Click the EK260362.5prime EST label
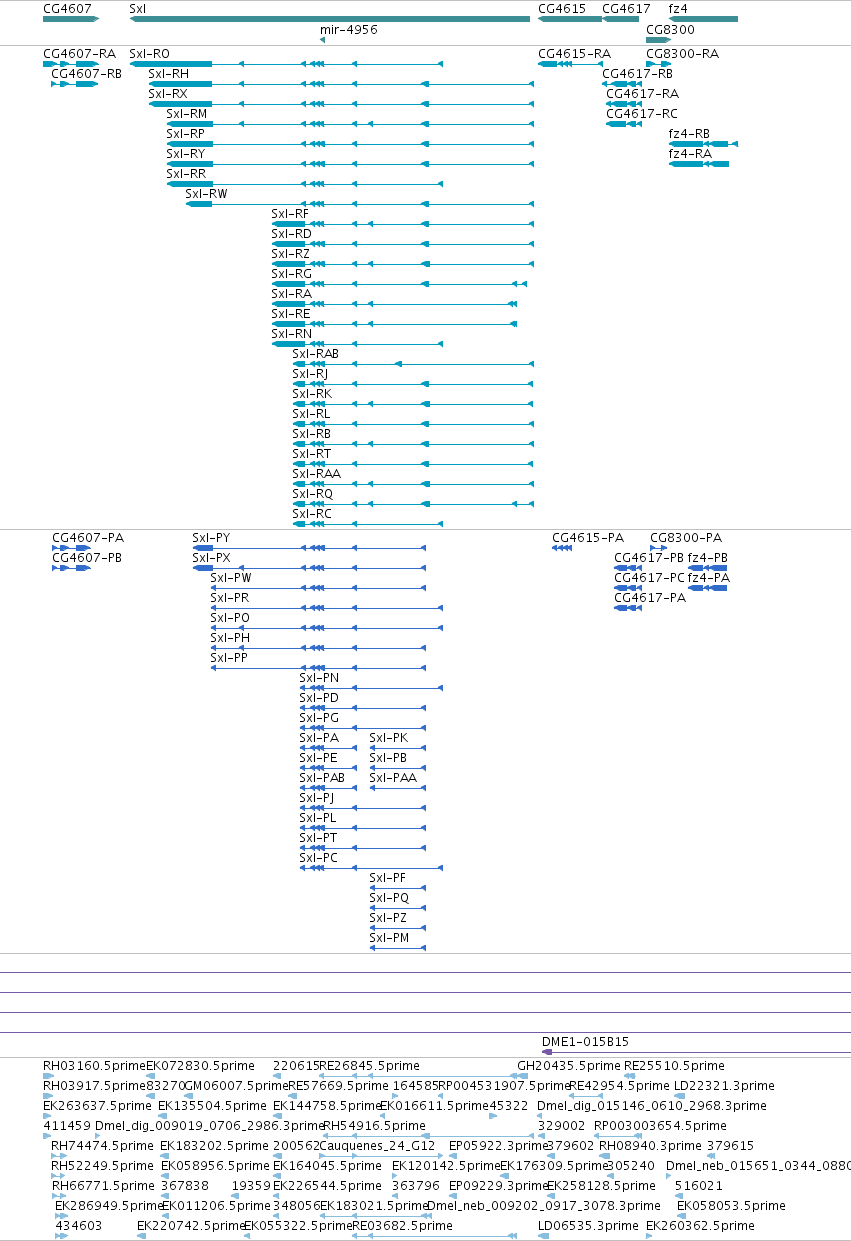Screen dimensions: 851x1241 click(700, 1226)
